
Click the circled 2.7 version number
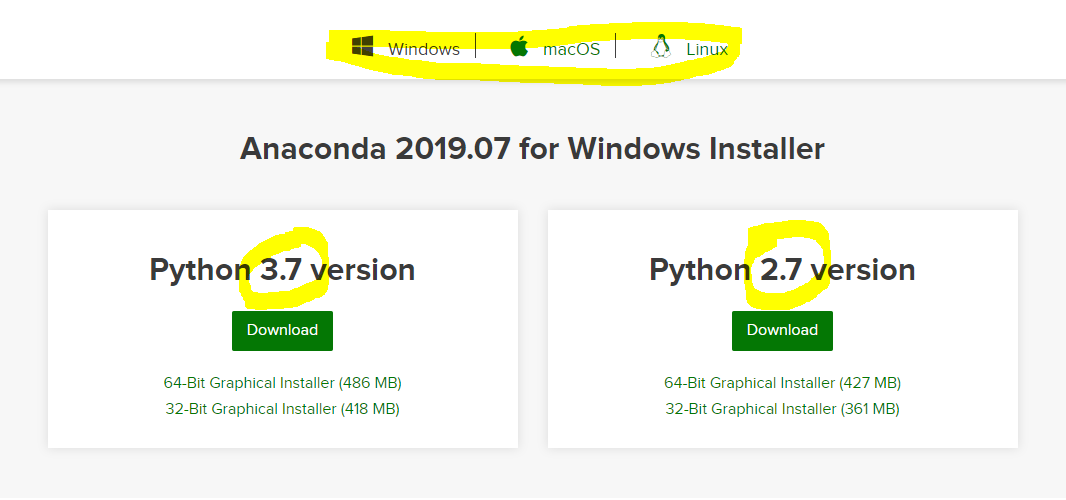[781, 270]
